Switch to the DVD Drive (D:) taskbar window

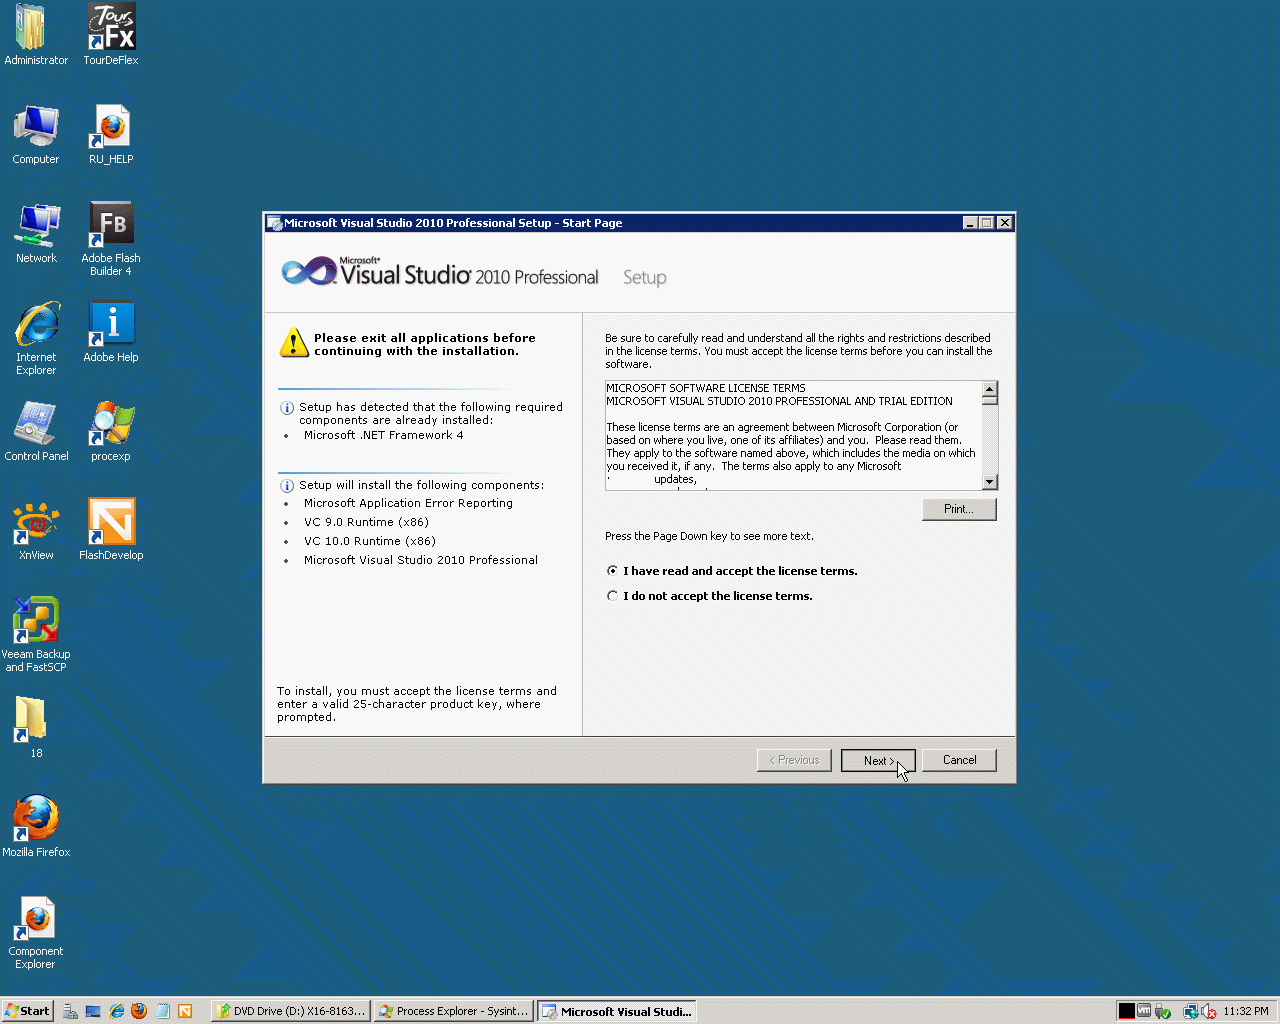click(291, 1011)
